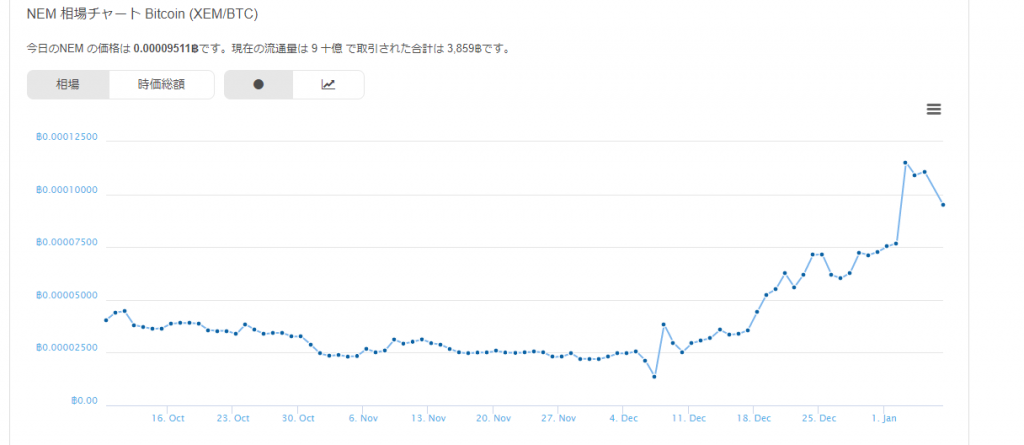The width and height of the screenshot is (1024, 445).
Task: Click the highest peak data point in January
Action: click(905, 162)
